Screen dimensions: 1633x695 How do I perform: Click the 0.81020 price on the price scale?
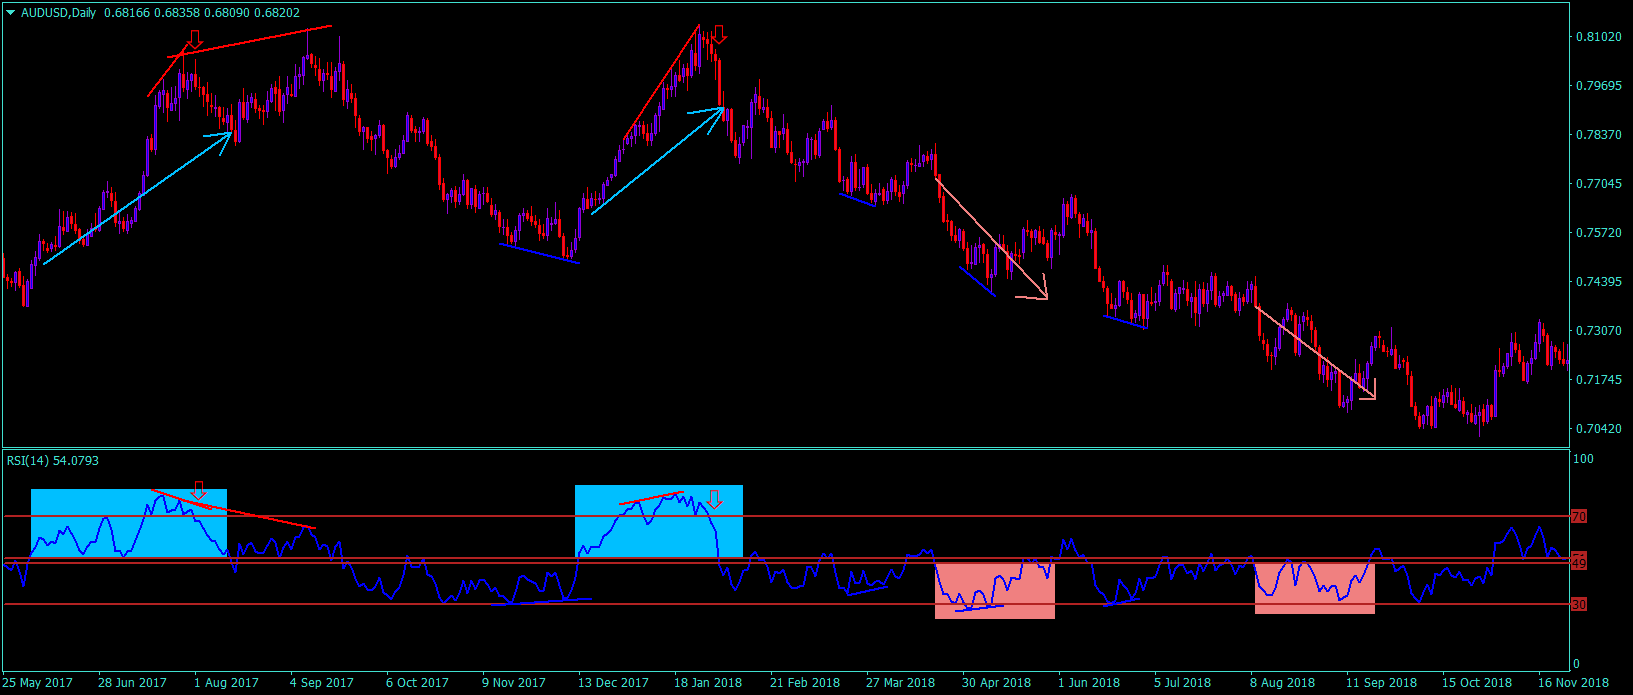click(x=1598, y=37)
